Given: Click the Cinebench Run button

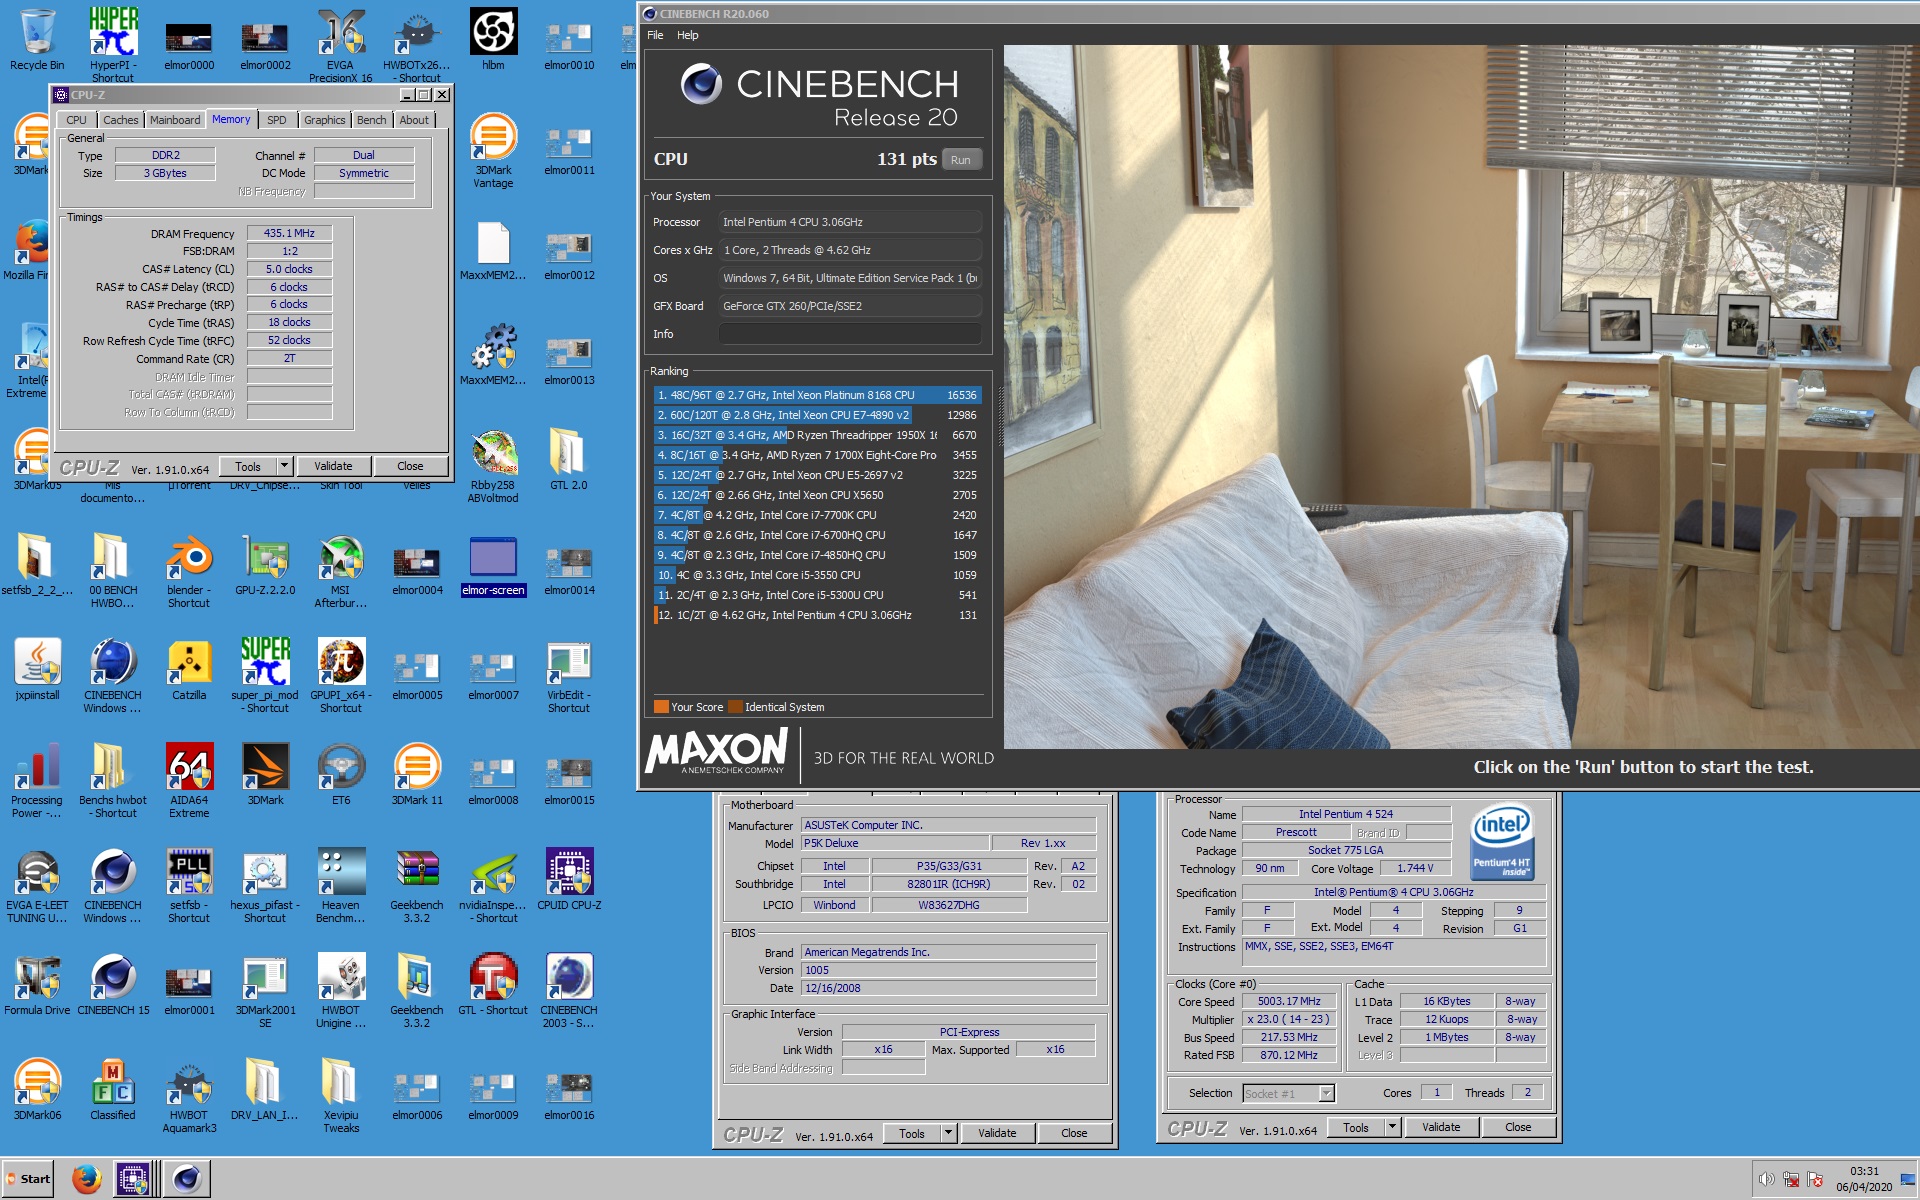Looking at the screenshot, I should 961,160.
